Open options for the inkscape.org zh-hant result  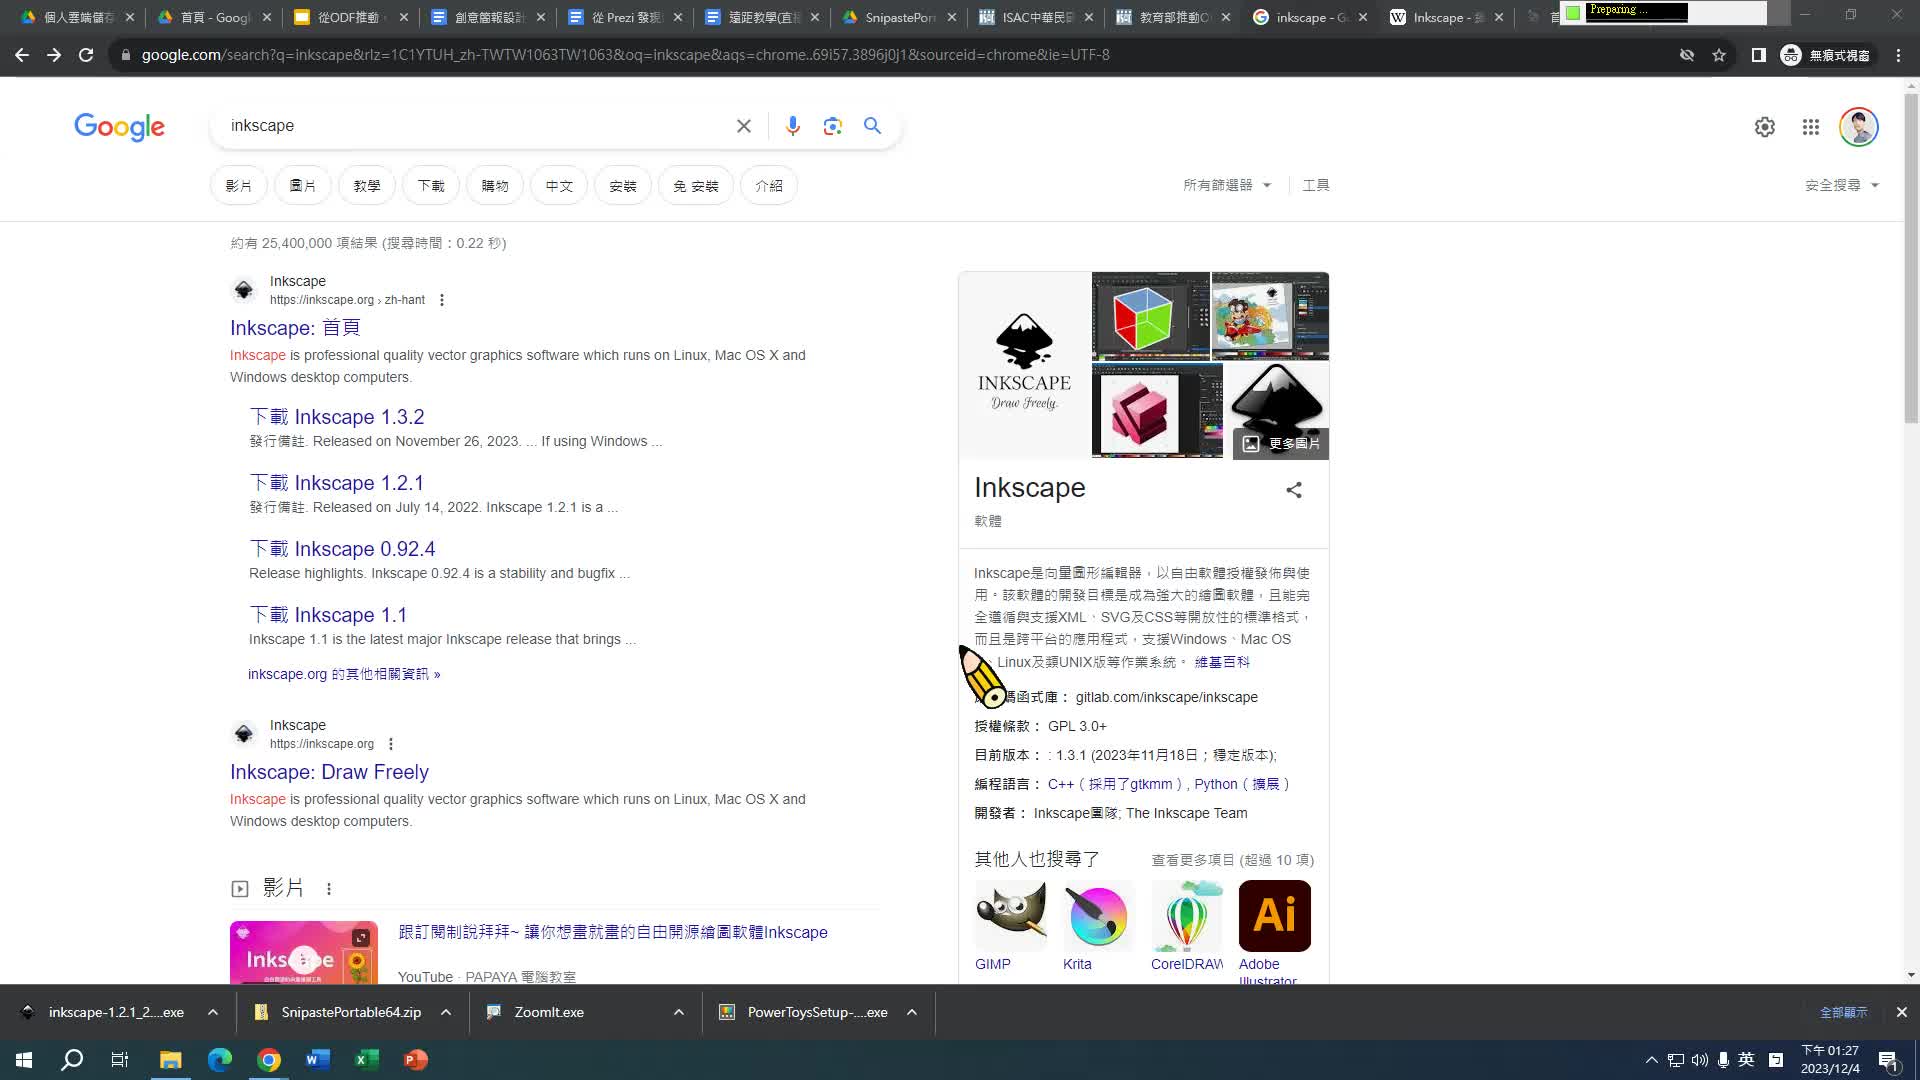[441, 300]
